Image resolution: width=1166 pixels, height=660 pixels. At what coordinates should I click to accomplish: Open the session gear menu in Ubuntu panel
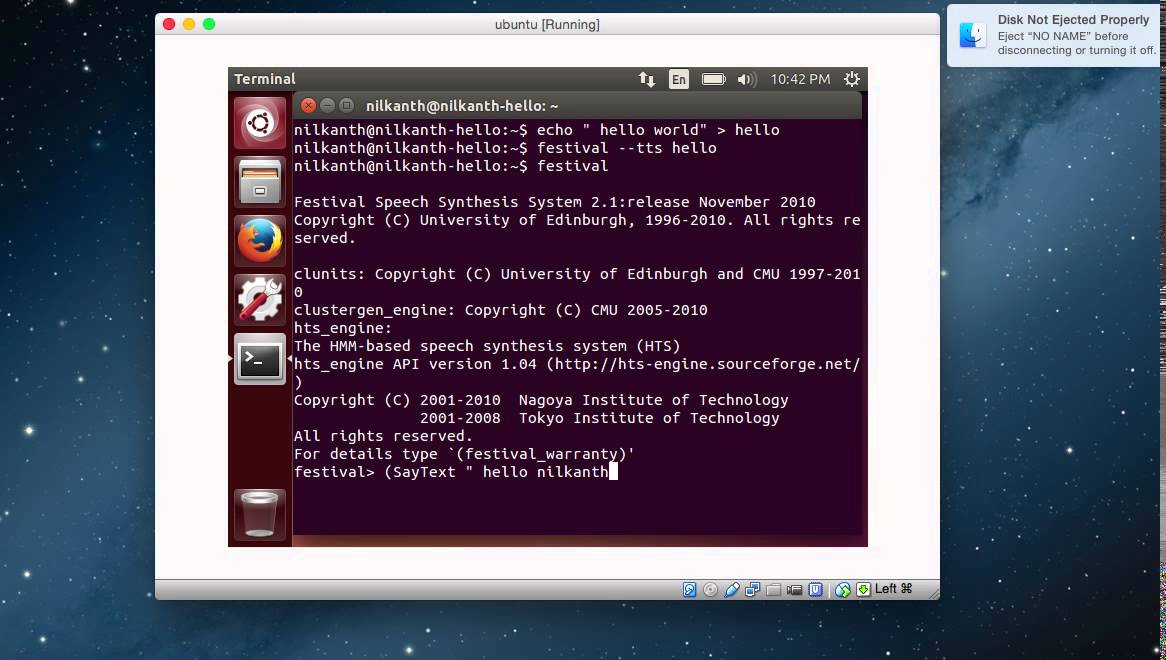click(x=851, y=79)
